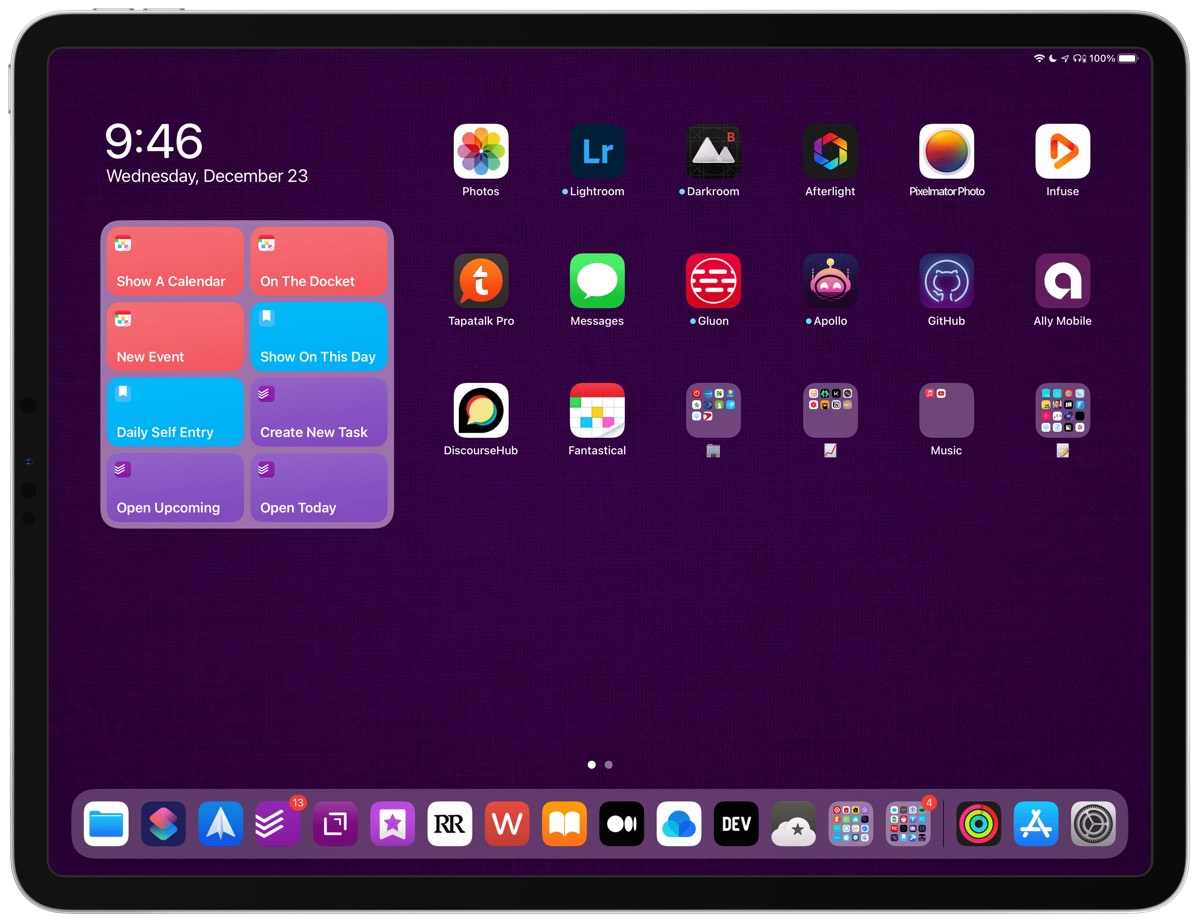Viewport: 1200px width, 924px height.
Task: Run the On The Docket shortcut
Action: point(319,261)
